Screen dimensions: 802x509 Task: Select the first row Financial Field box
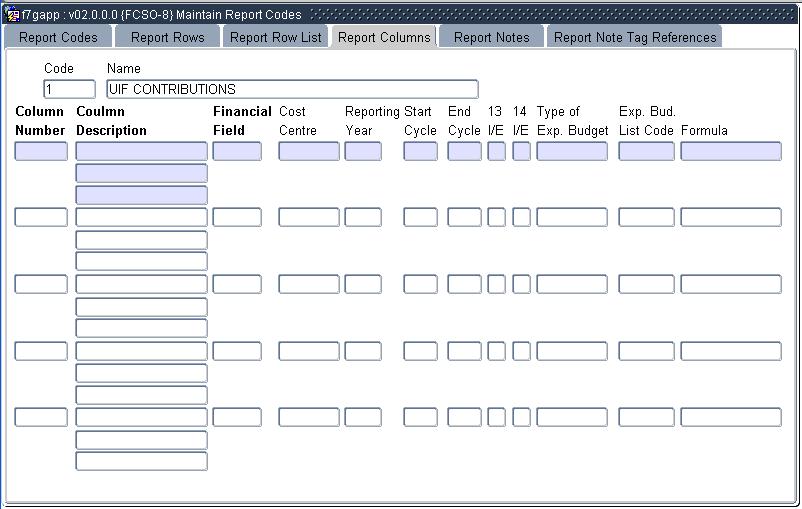[x=237, y=151]
